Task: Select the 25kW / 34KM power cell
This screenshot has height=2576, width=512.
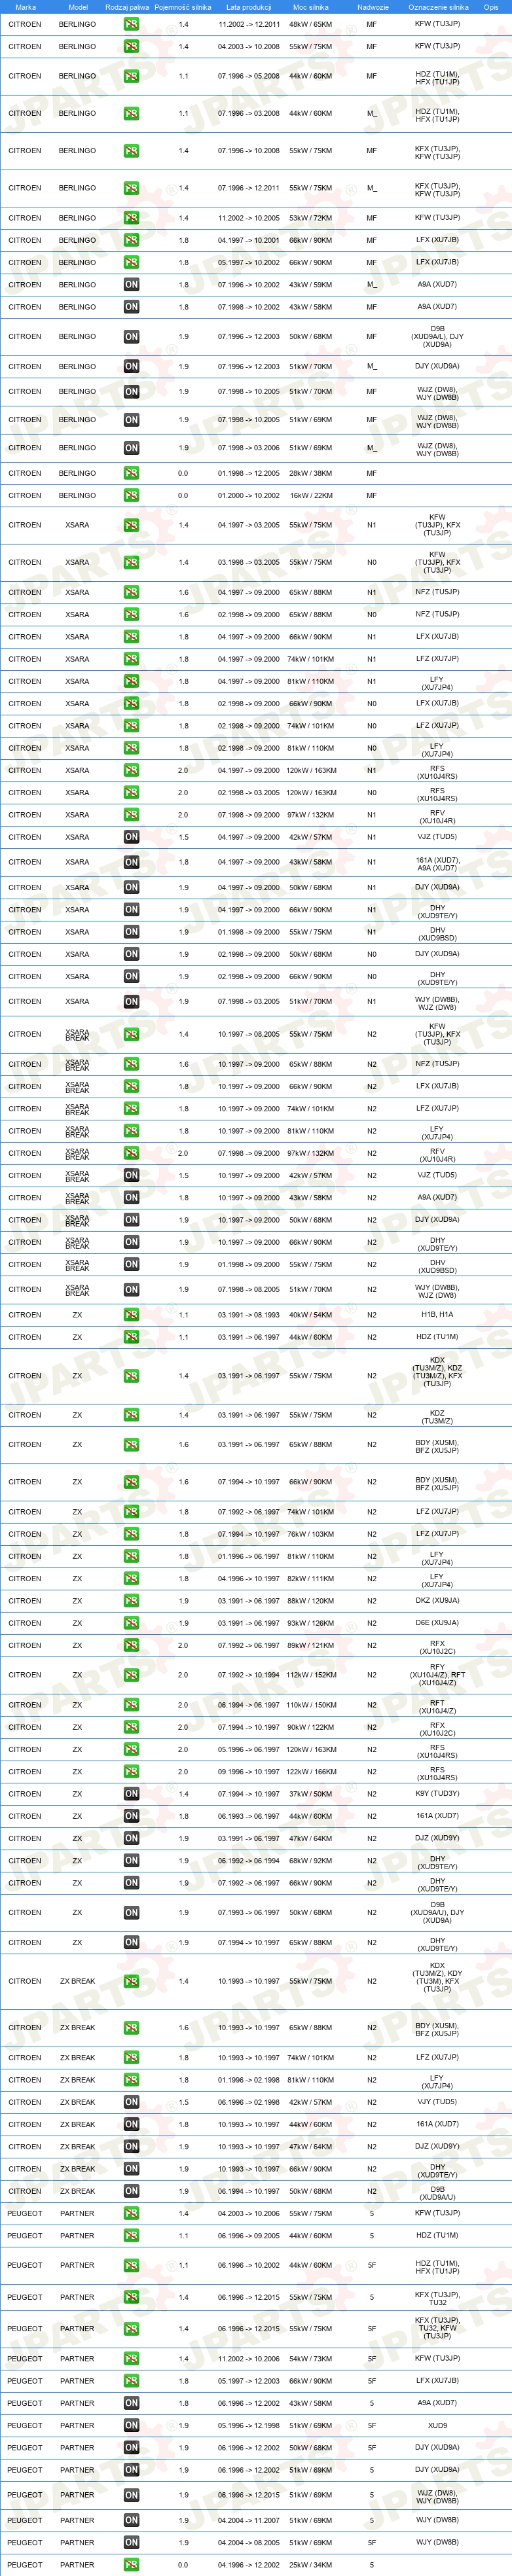Action: pos(311,2565)
